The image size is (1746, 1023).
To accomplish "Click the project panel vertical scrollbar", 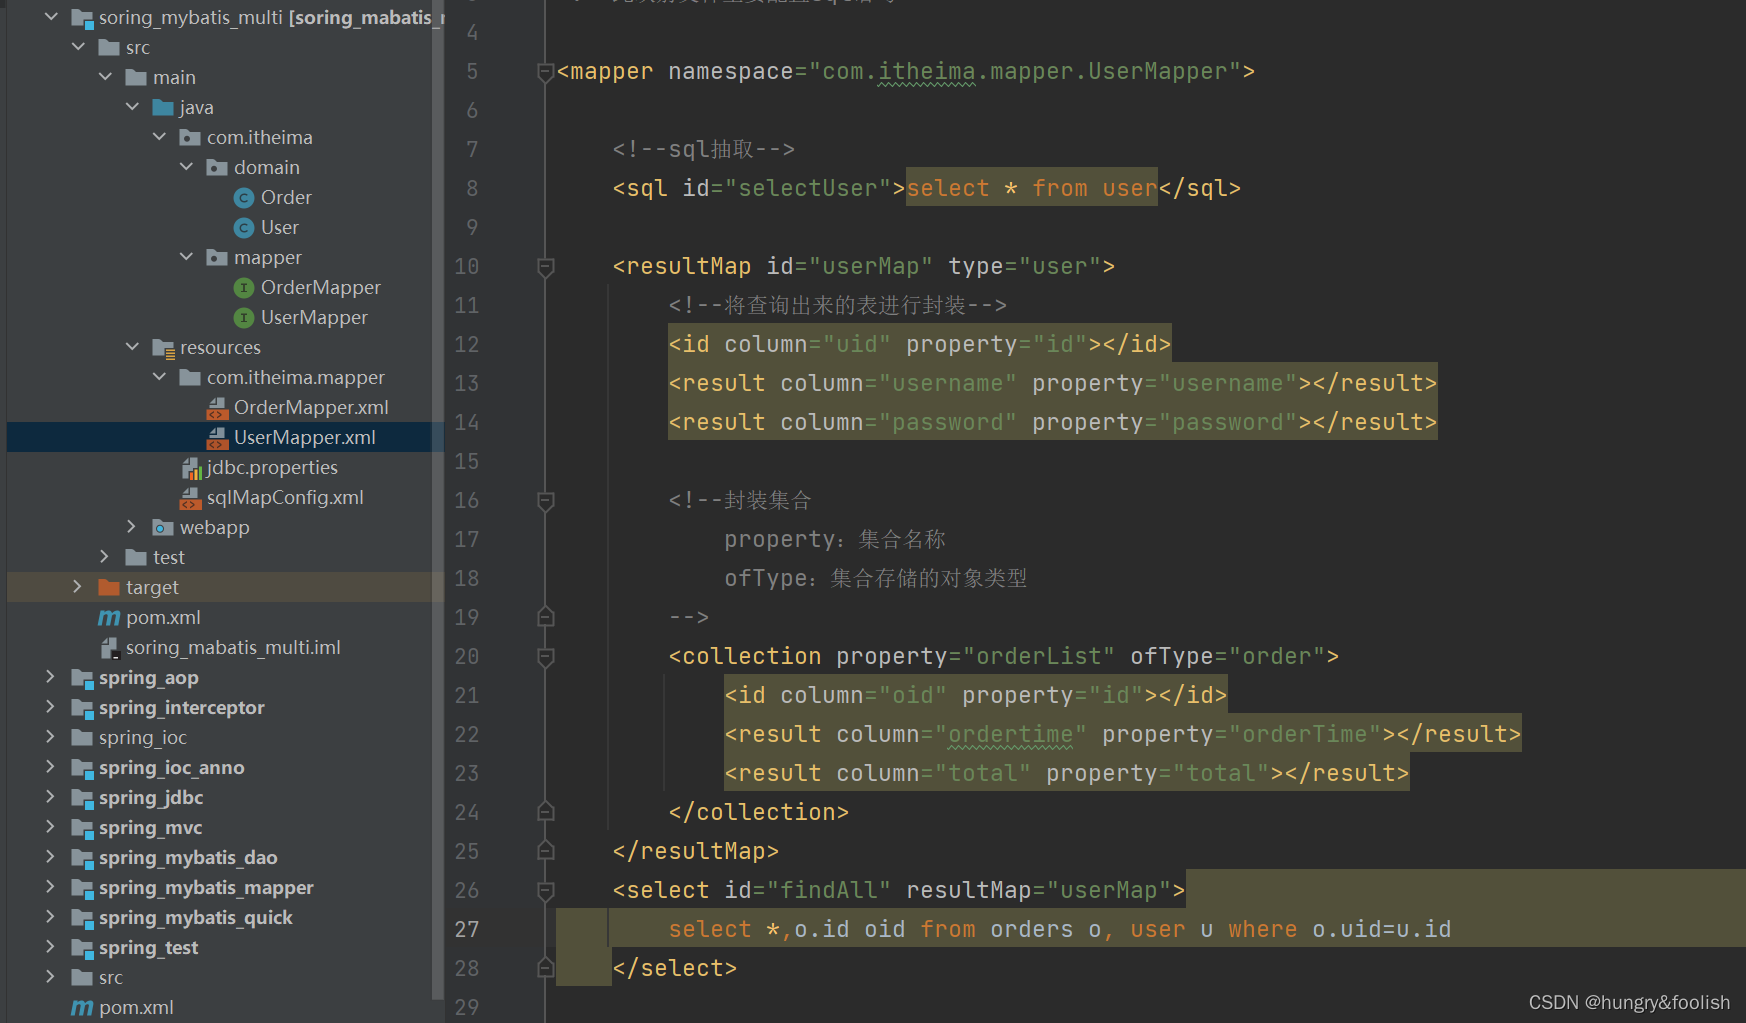I will tap(438, 500).
